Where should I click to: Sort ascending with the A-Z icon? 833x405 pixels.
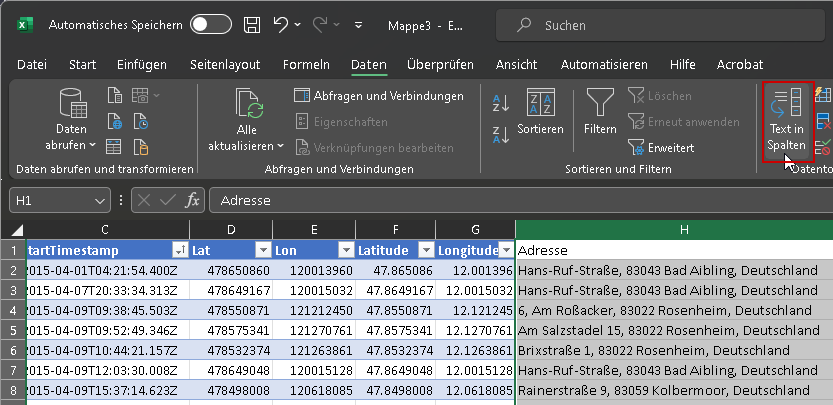(x=502, y=102)
